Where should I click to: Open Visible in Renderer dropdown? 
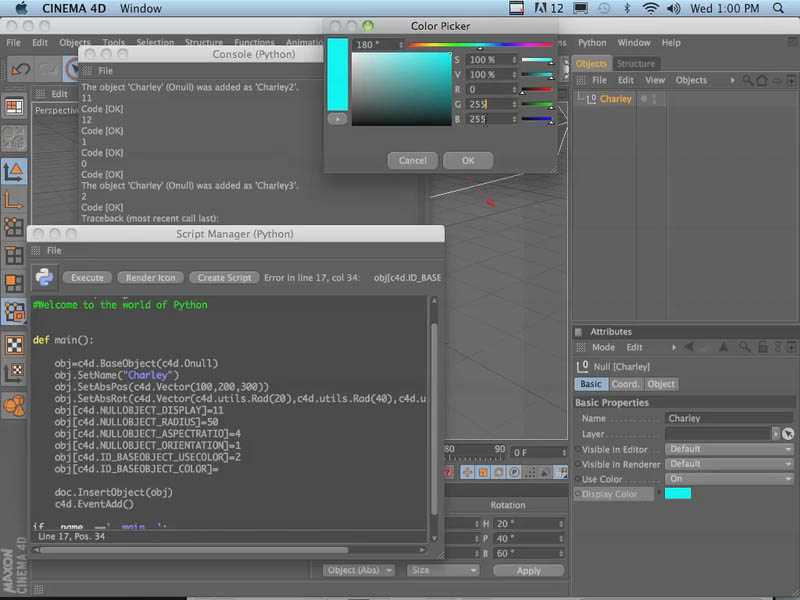click(729, 464)
